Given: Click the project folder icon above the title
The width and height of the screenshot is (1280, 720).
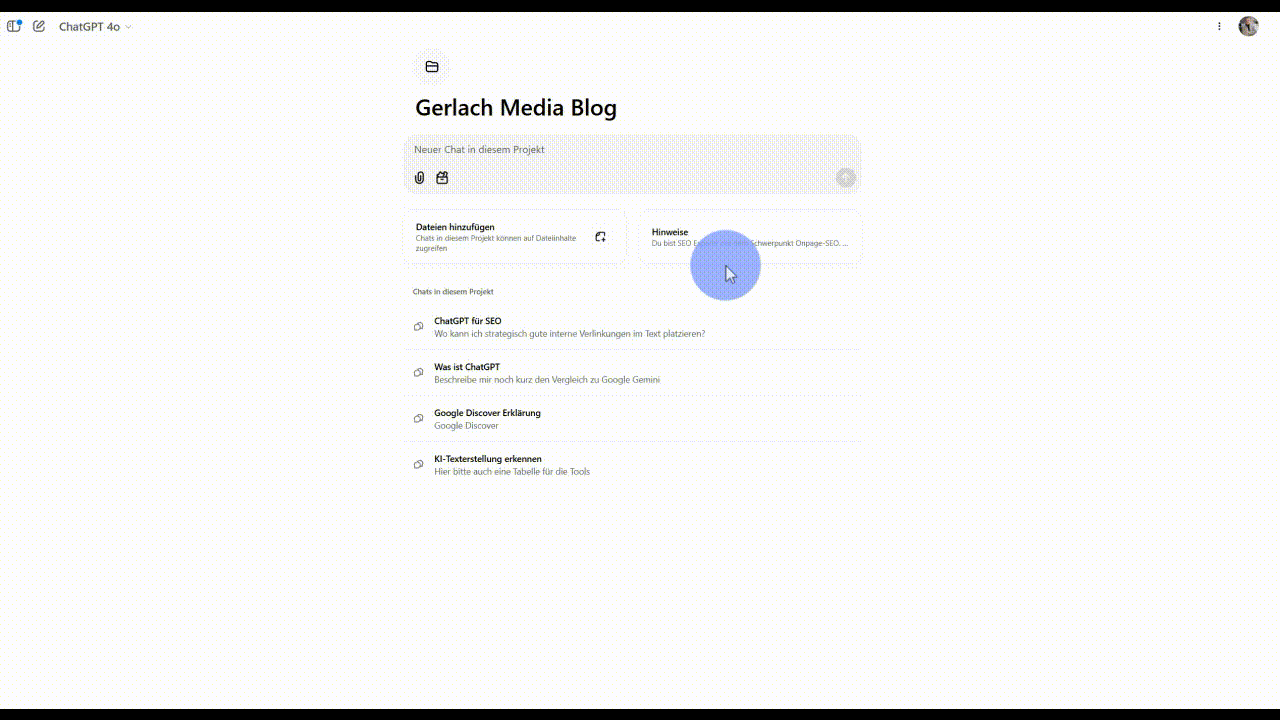Looking at the screenshot, I should click(432, 67).
